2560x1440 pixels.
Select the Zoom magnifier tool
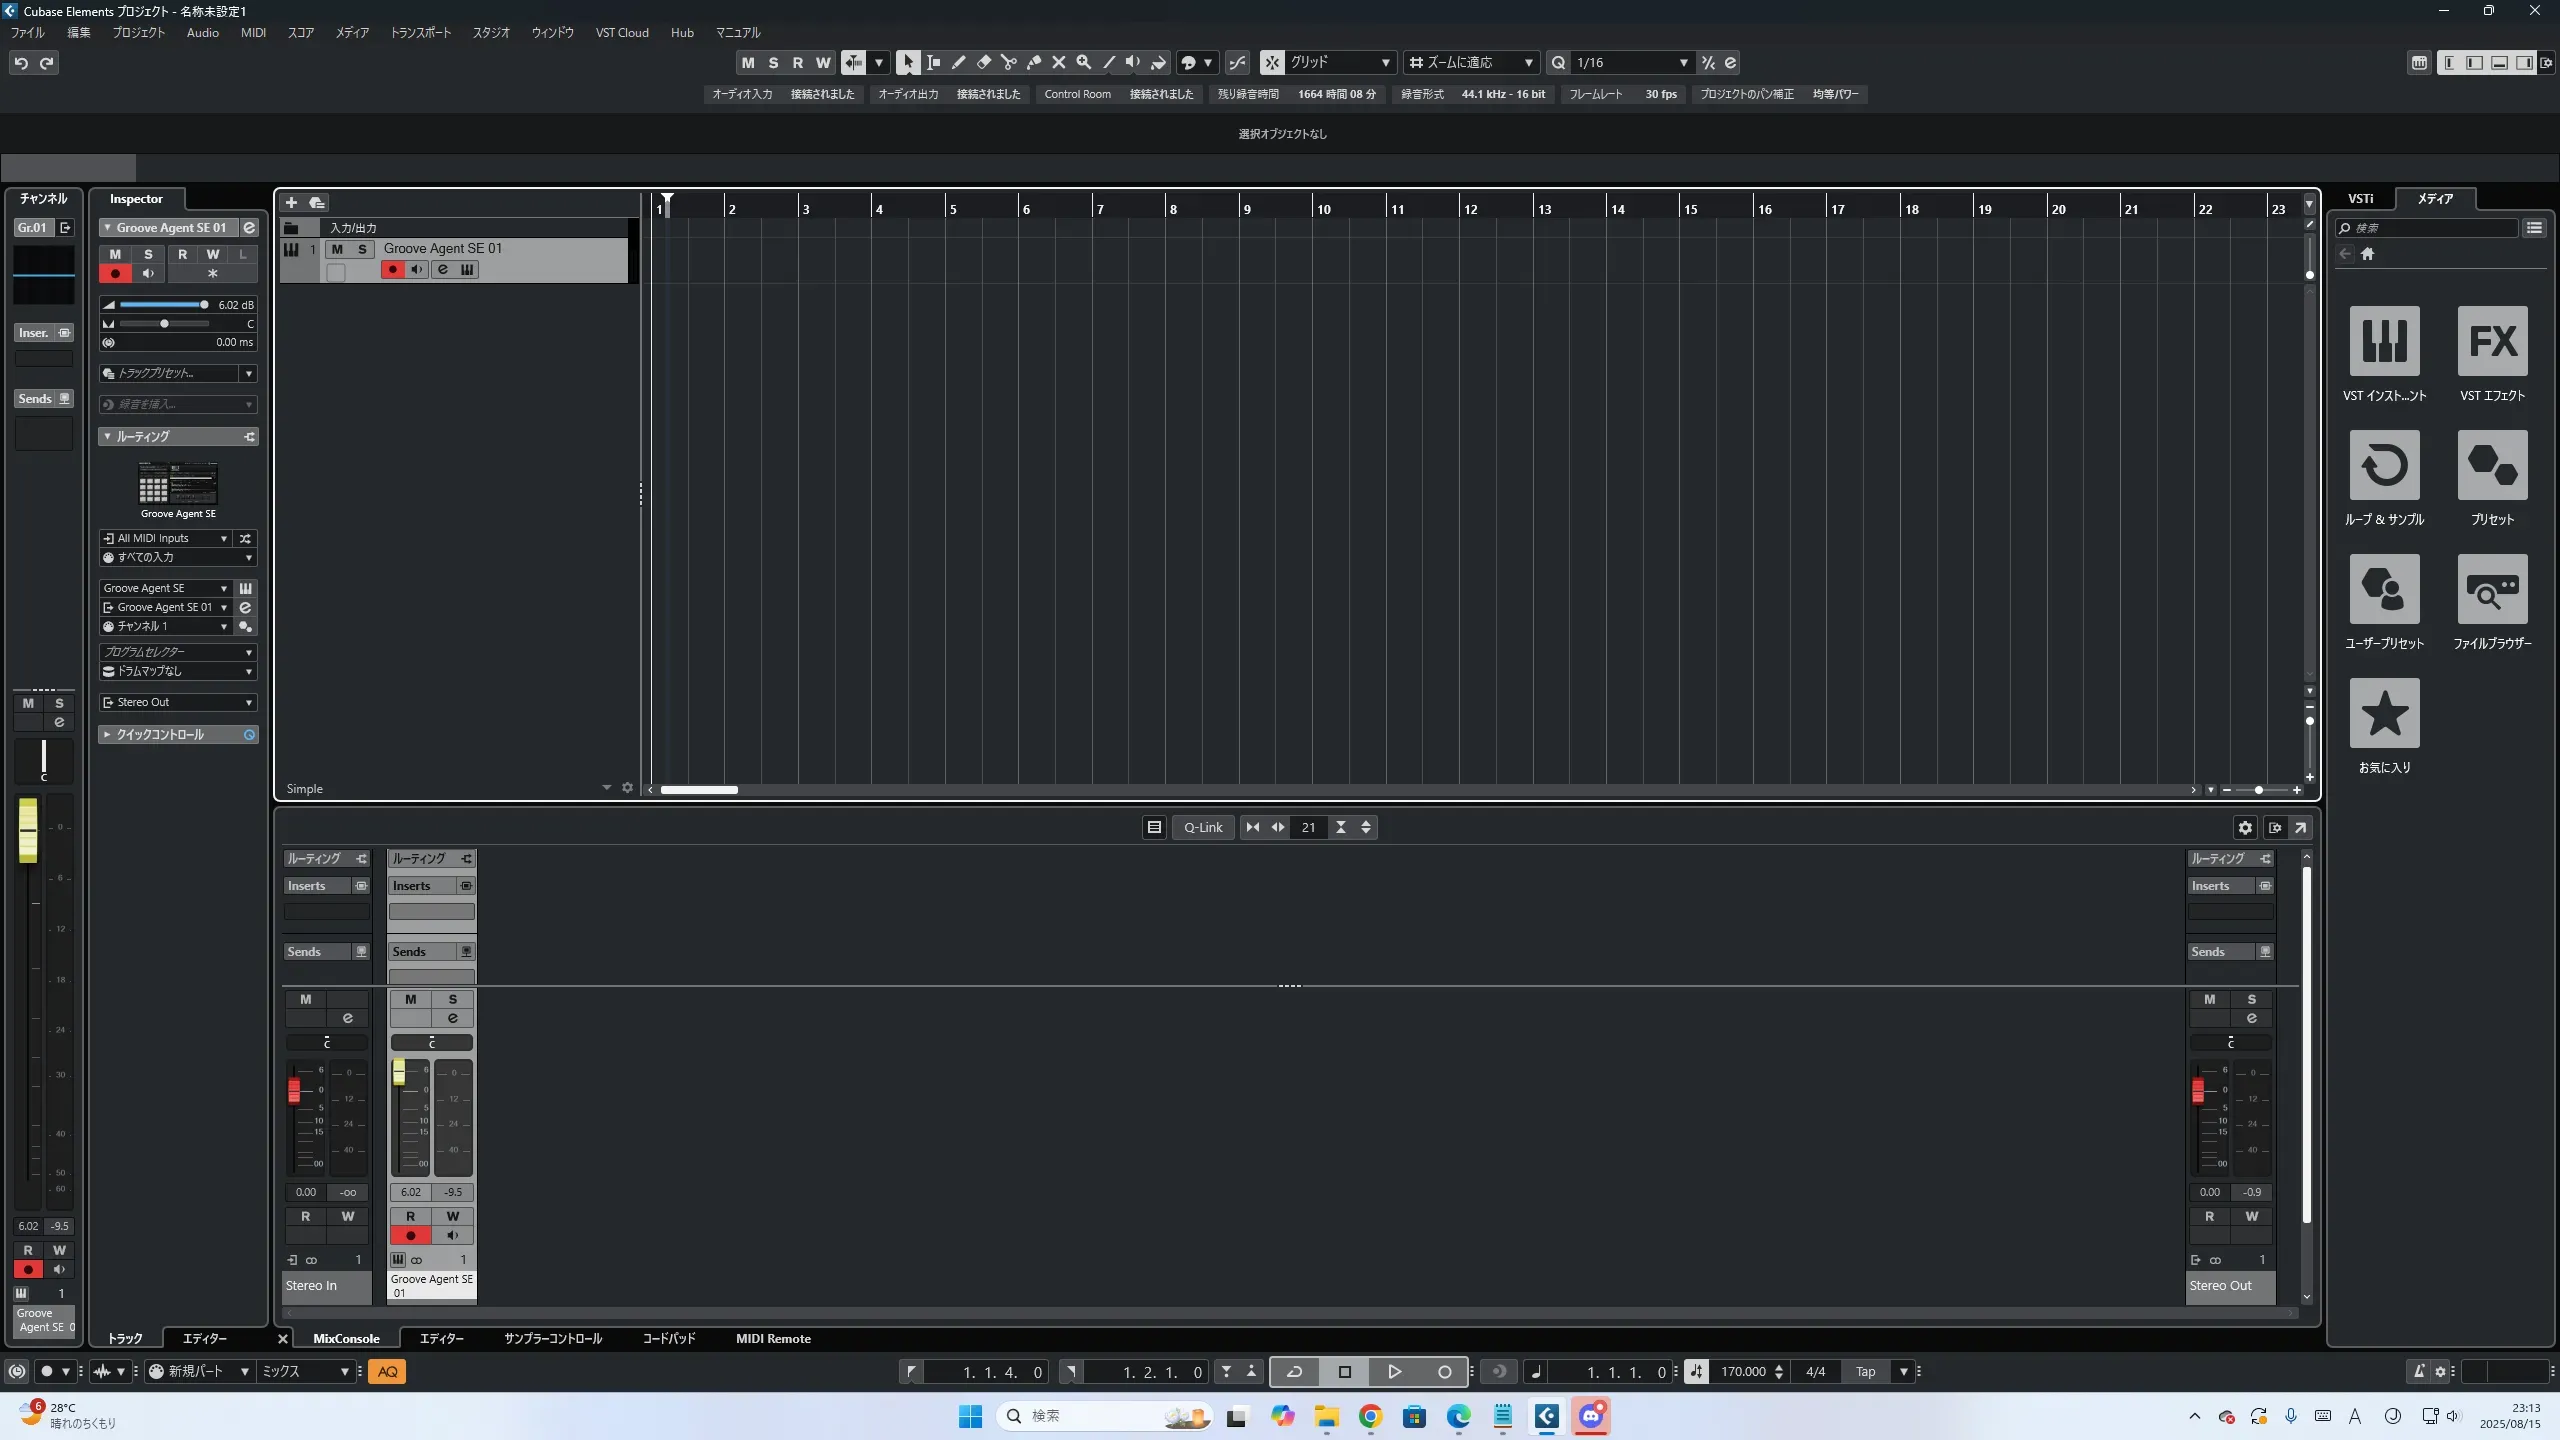pos(1083,62)
